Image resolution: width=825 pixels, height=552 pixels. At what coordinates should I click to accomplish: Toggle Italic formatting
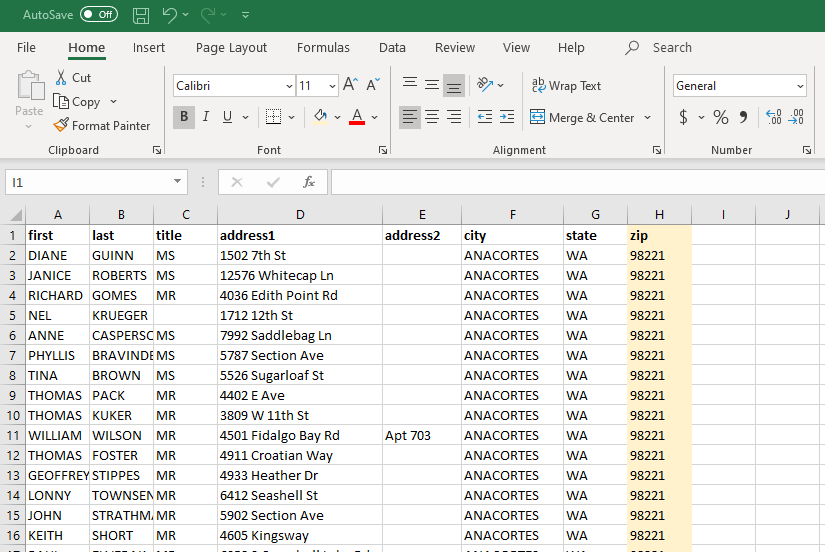206,117
